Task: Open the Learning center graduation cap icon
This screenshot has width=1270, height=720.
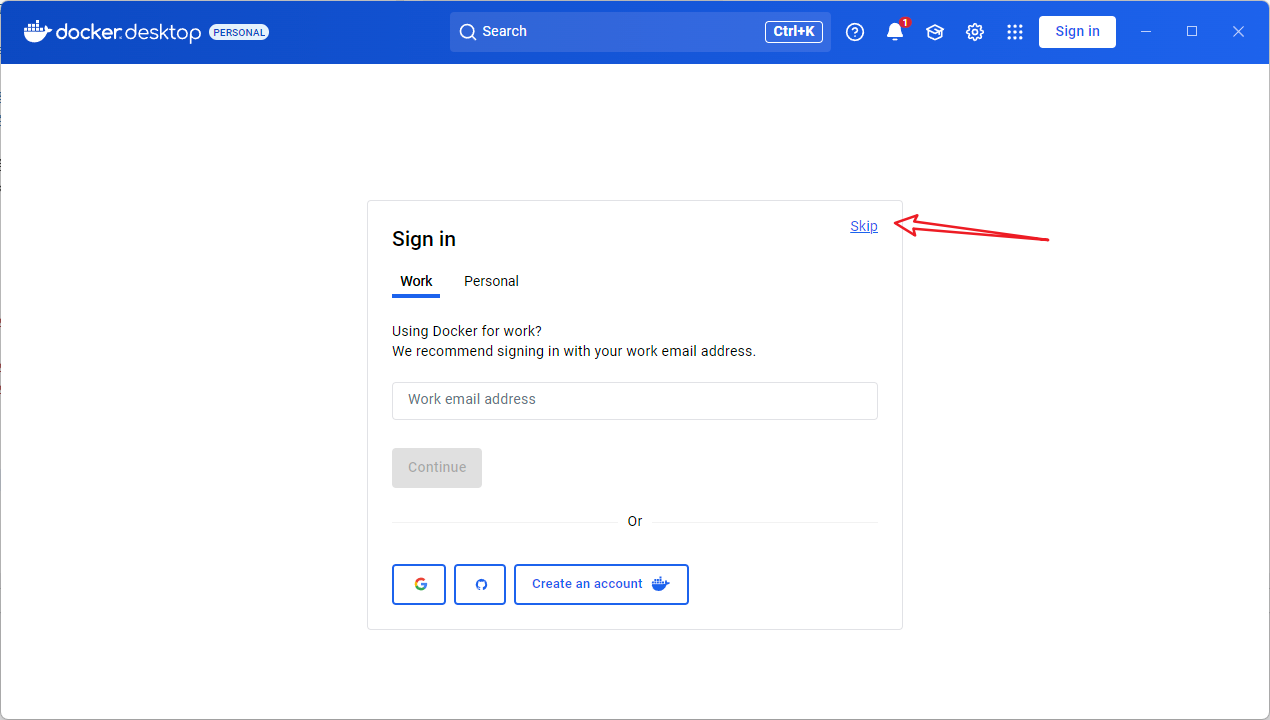Action: pyautogui.click(x=935, y=32)
